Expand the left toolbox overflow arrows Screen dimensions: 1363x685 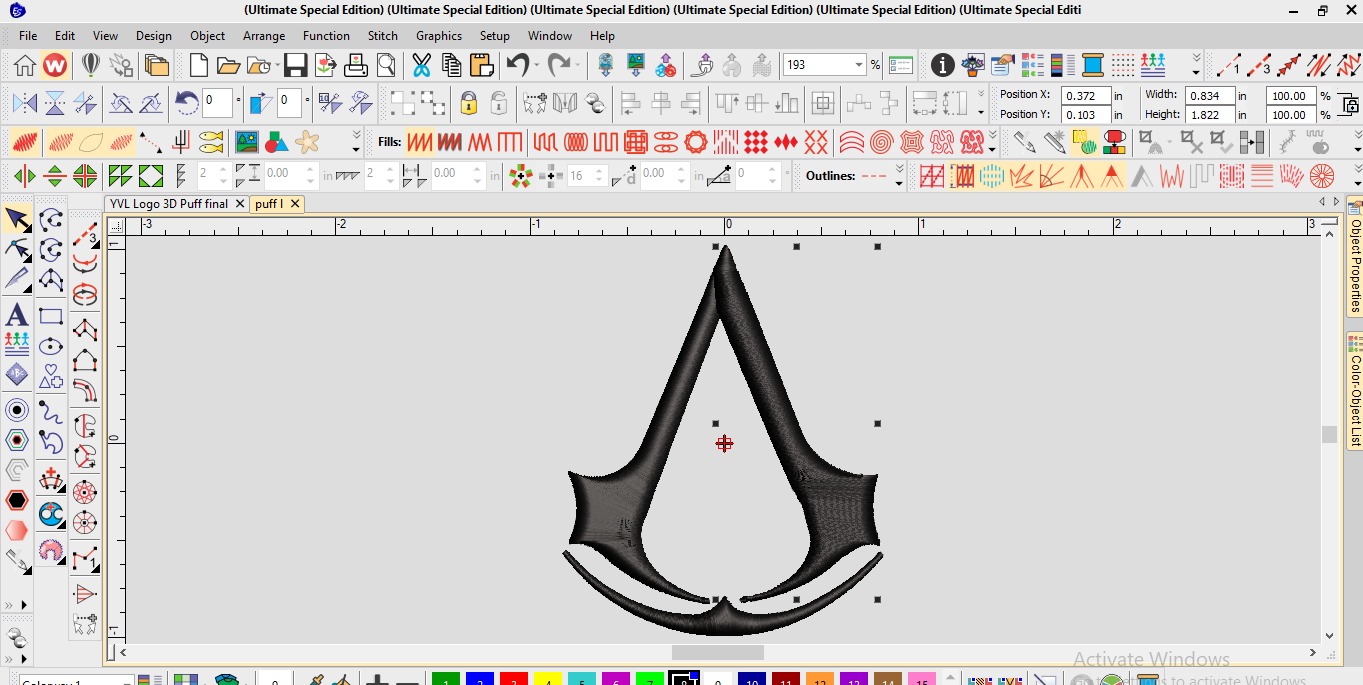tap(17, 605)
